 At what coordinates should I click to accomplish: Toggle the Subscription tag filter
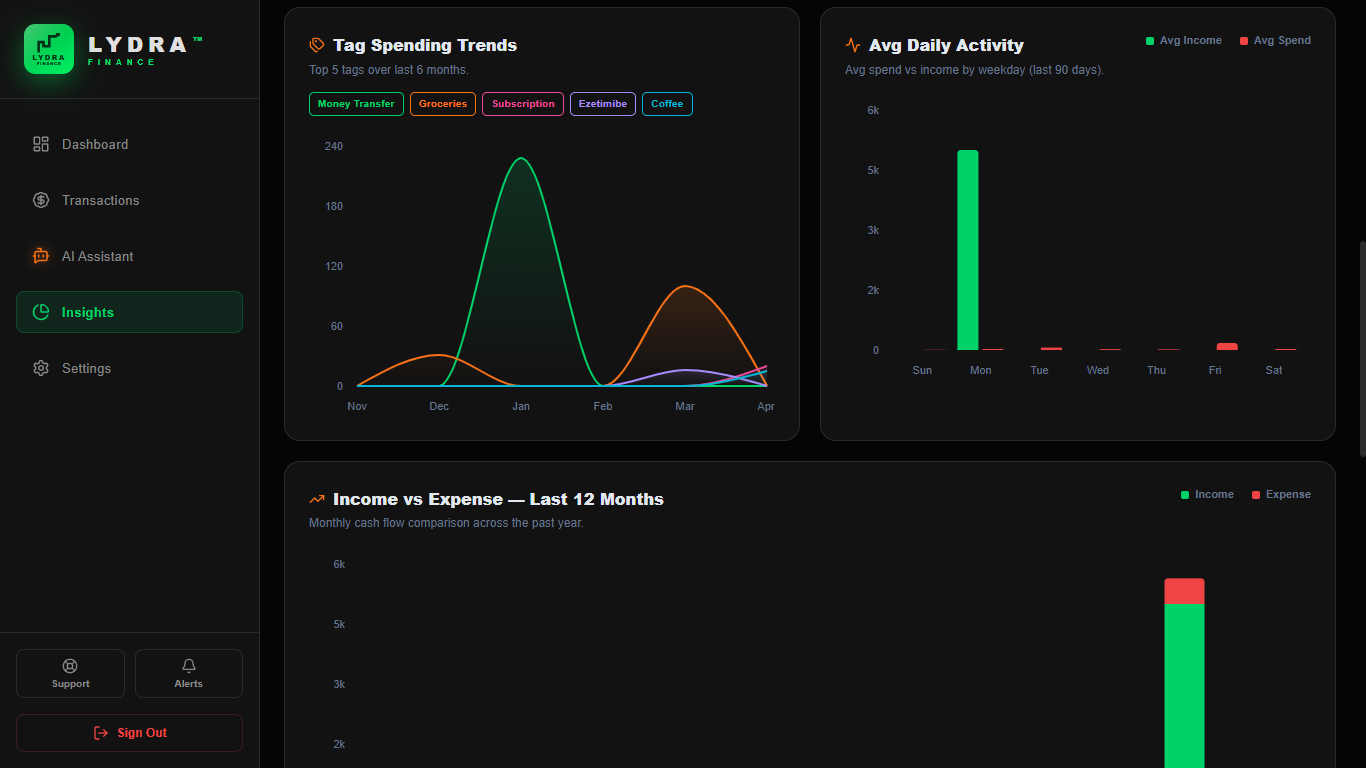tap(522, 104)
